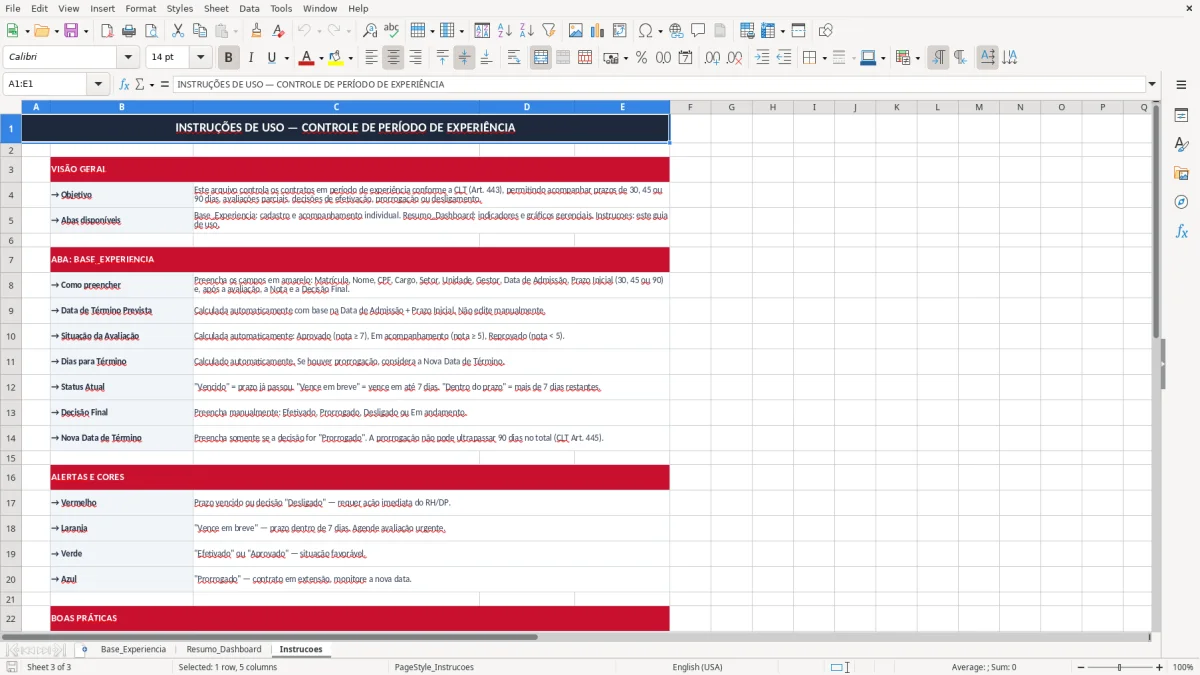
Task: Clone formatting with the paintbrush
Action: [x=257, y=31]
